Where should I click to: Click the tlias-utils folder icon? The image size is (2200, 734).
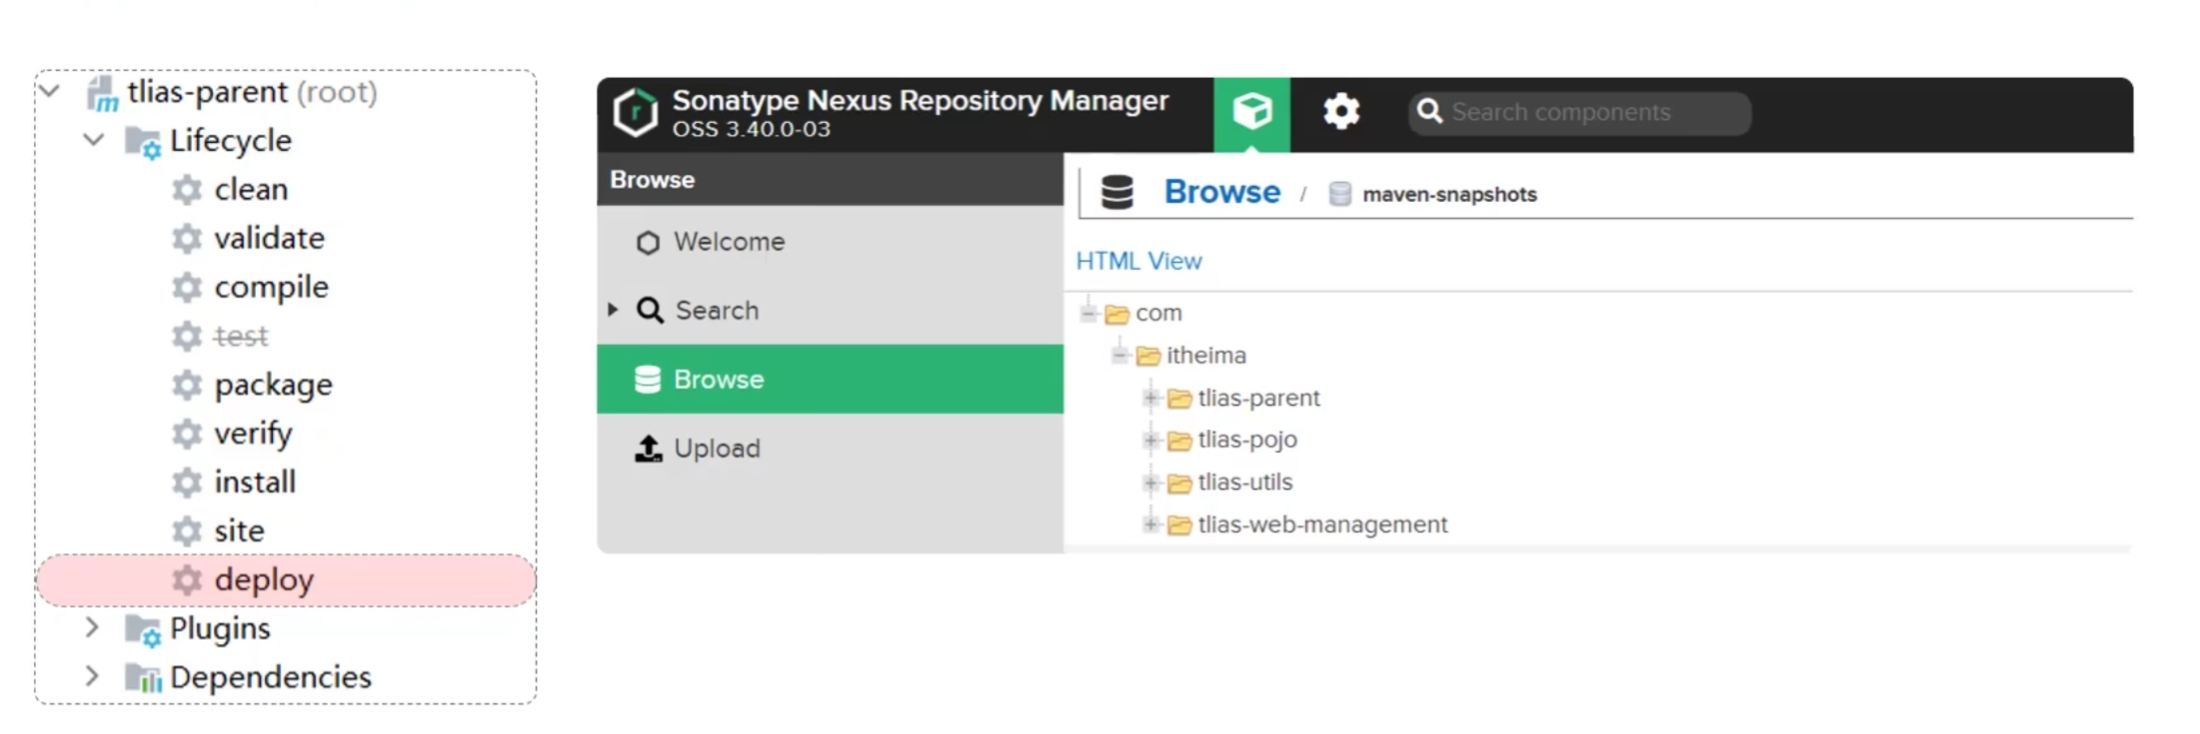pos(1180,484)
